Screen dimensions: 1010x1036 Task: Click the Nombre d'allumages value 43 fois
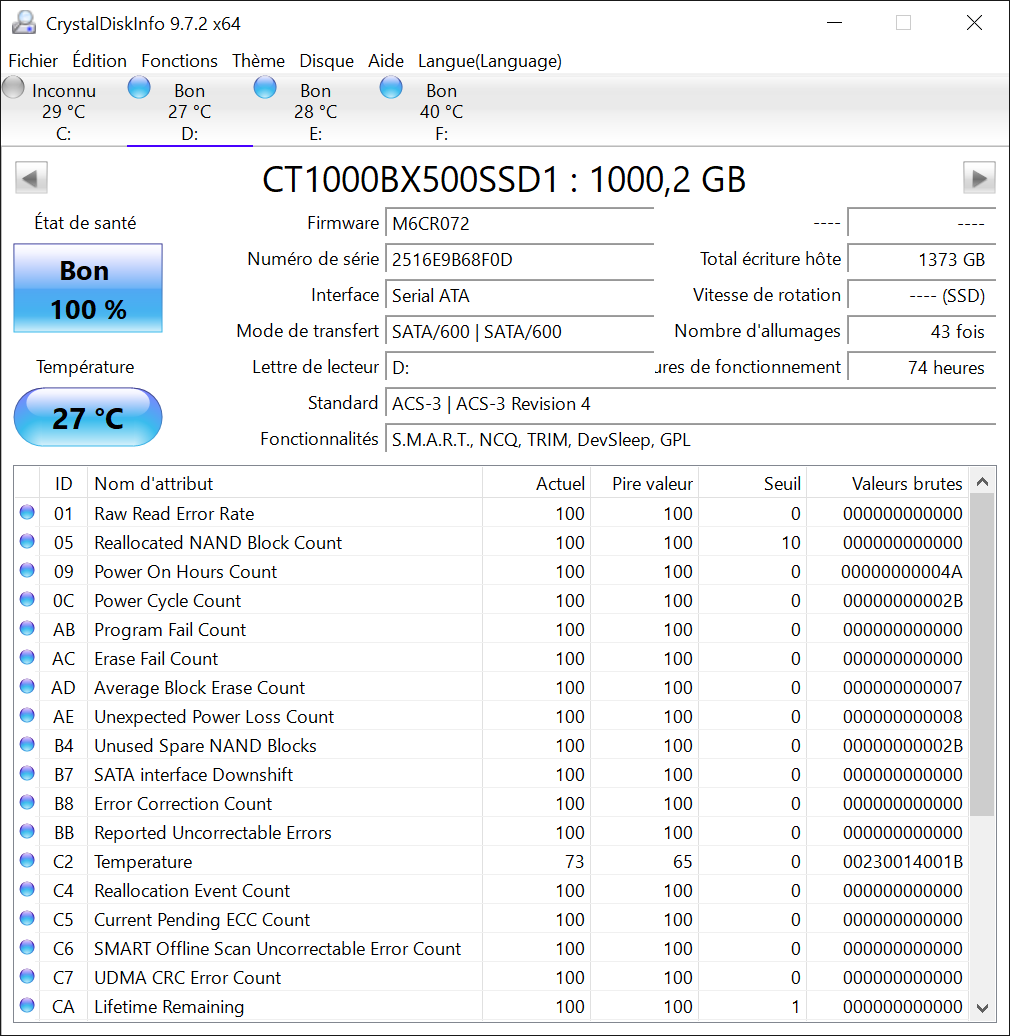(921, 331)
